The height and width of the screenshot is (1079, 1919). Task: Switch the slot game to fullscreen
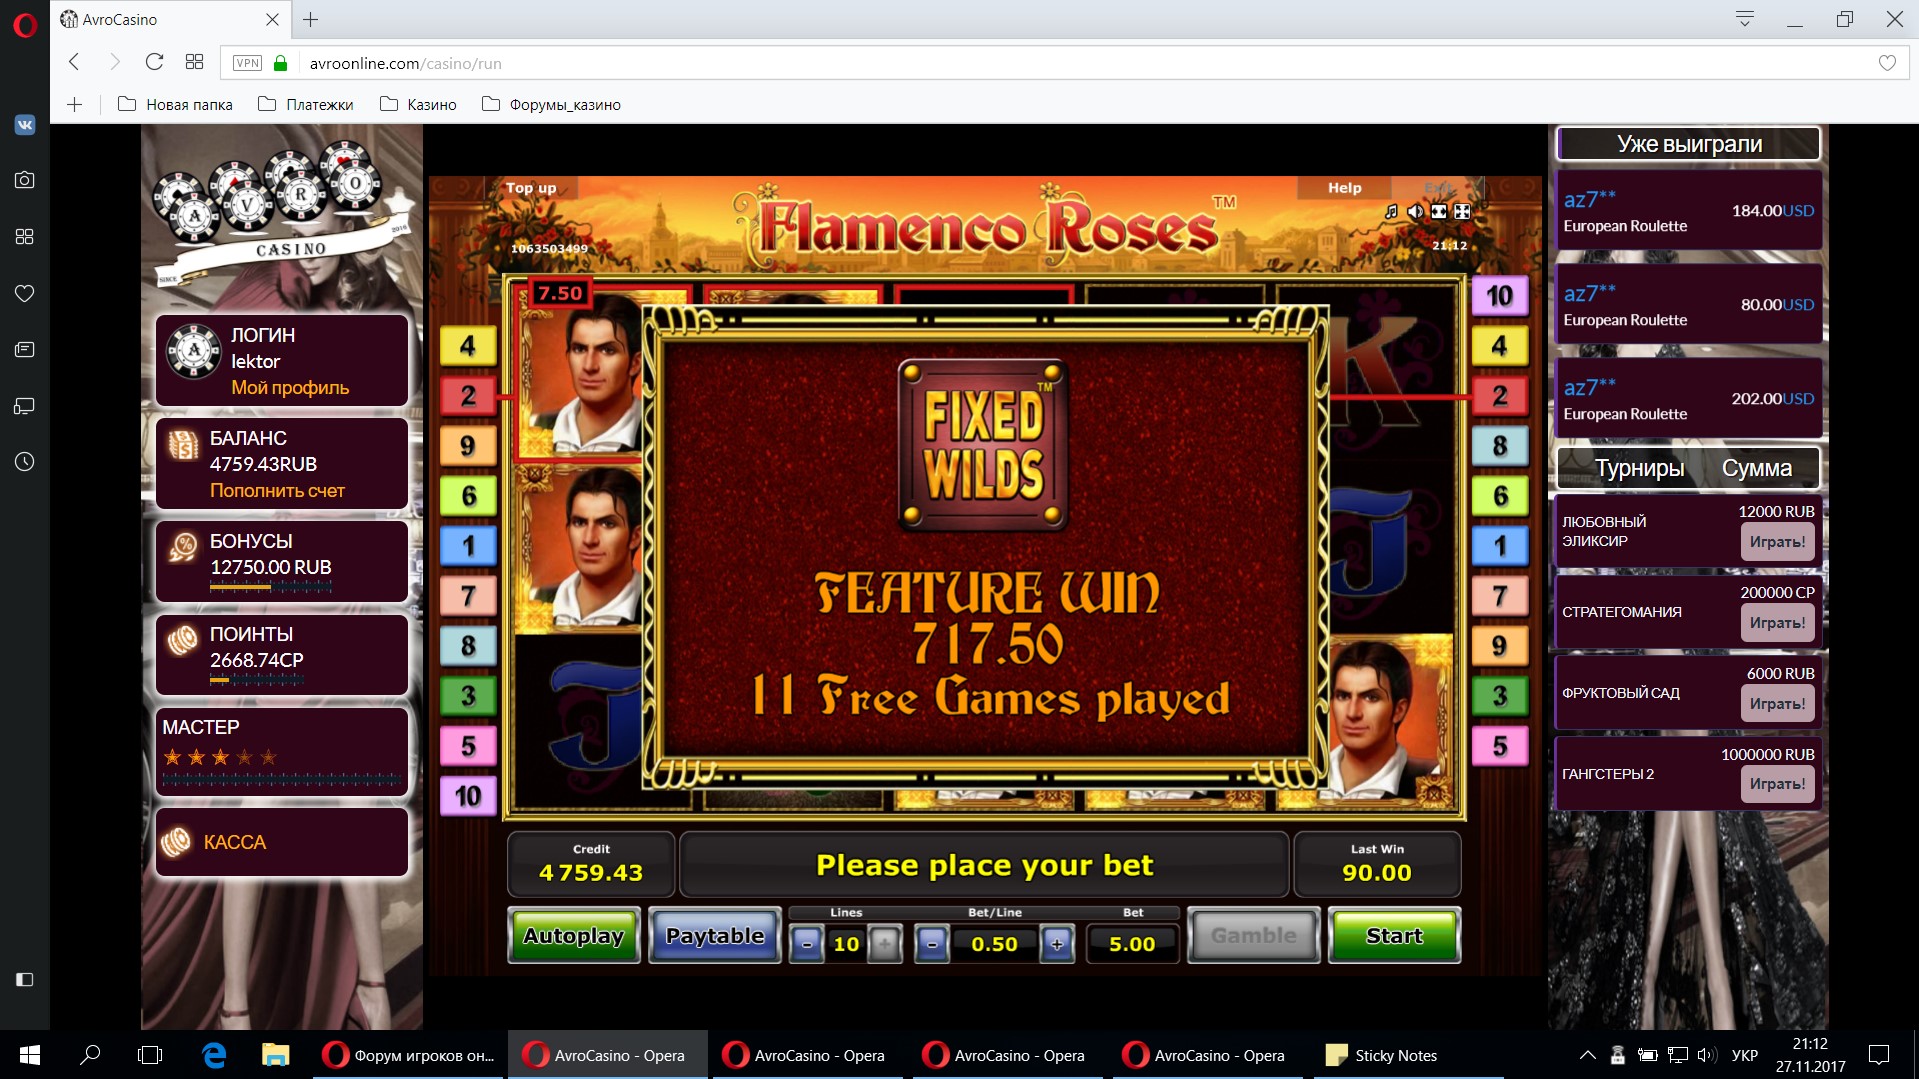point(1462,211)
